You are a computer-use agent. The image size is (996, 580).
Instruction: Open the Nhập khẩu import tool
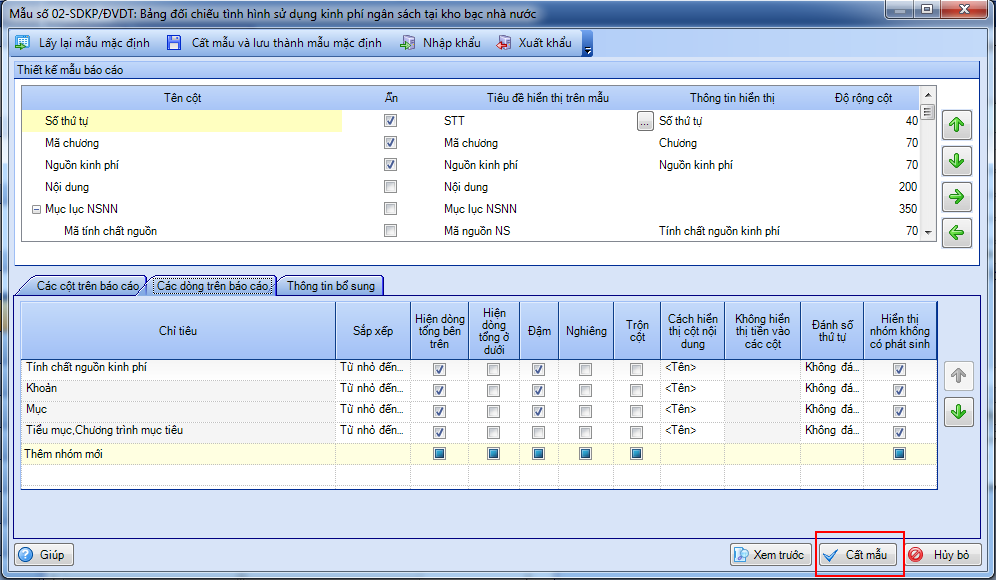click(x=440, y=43)
